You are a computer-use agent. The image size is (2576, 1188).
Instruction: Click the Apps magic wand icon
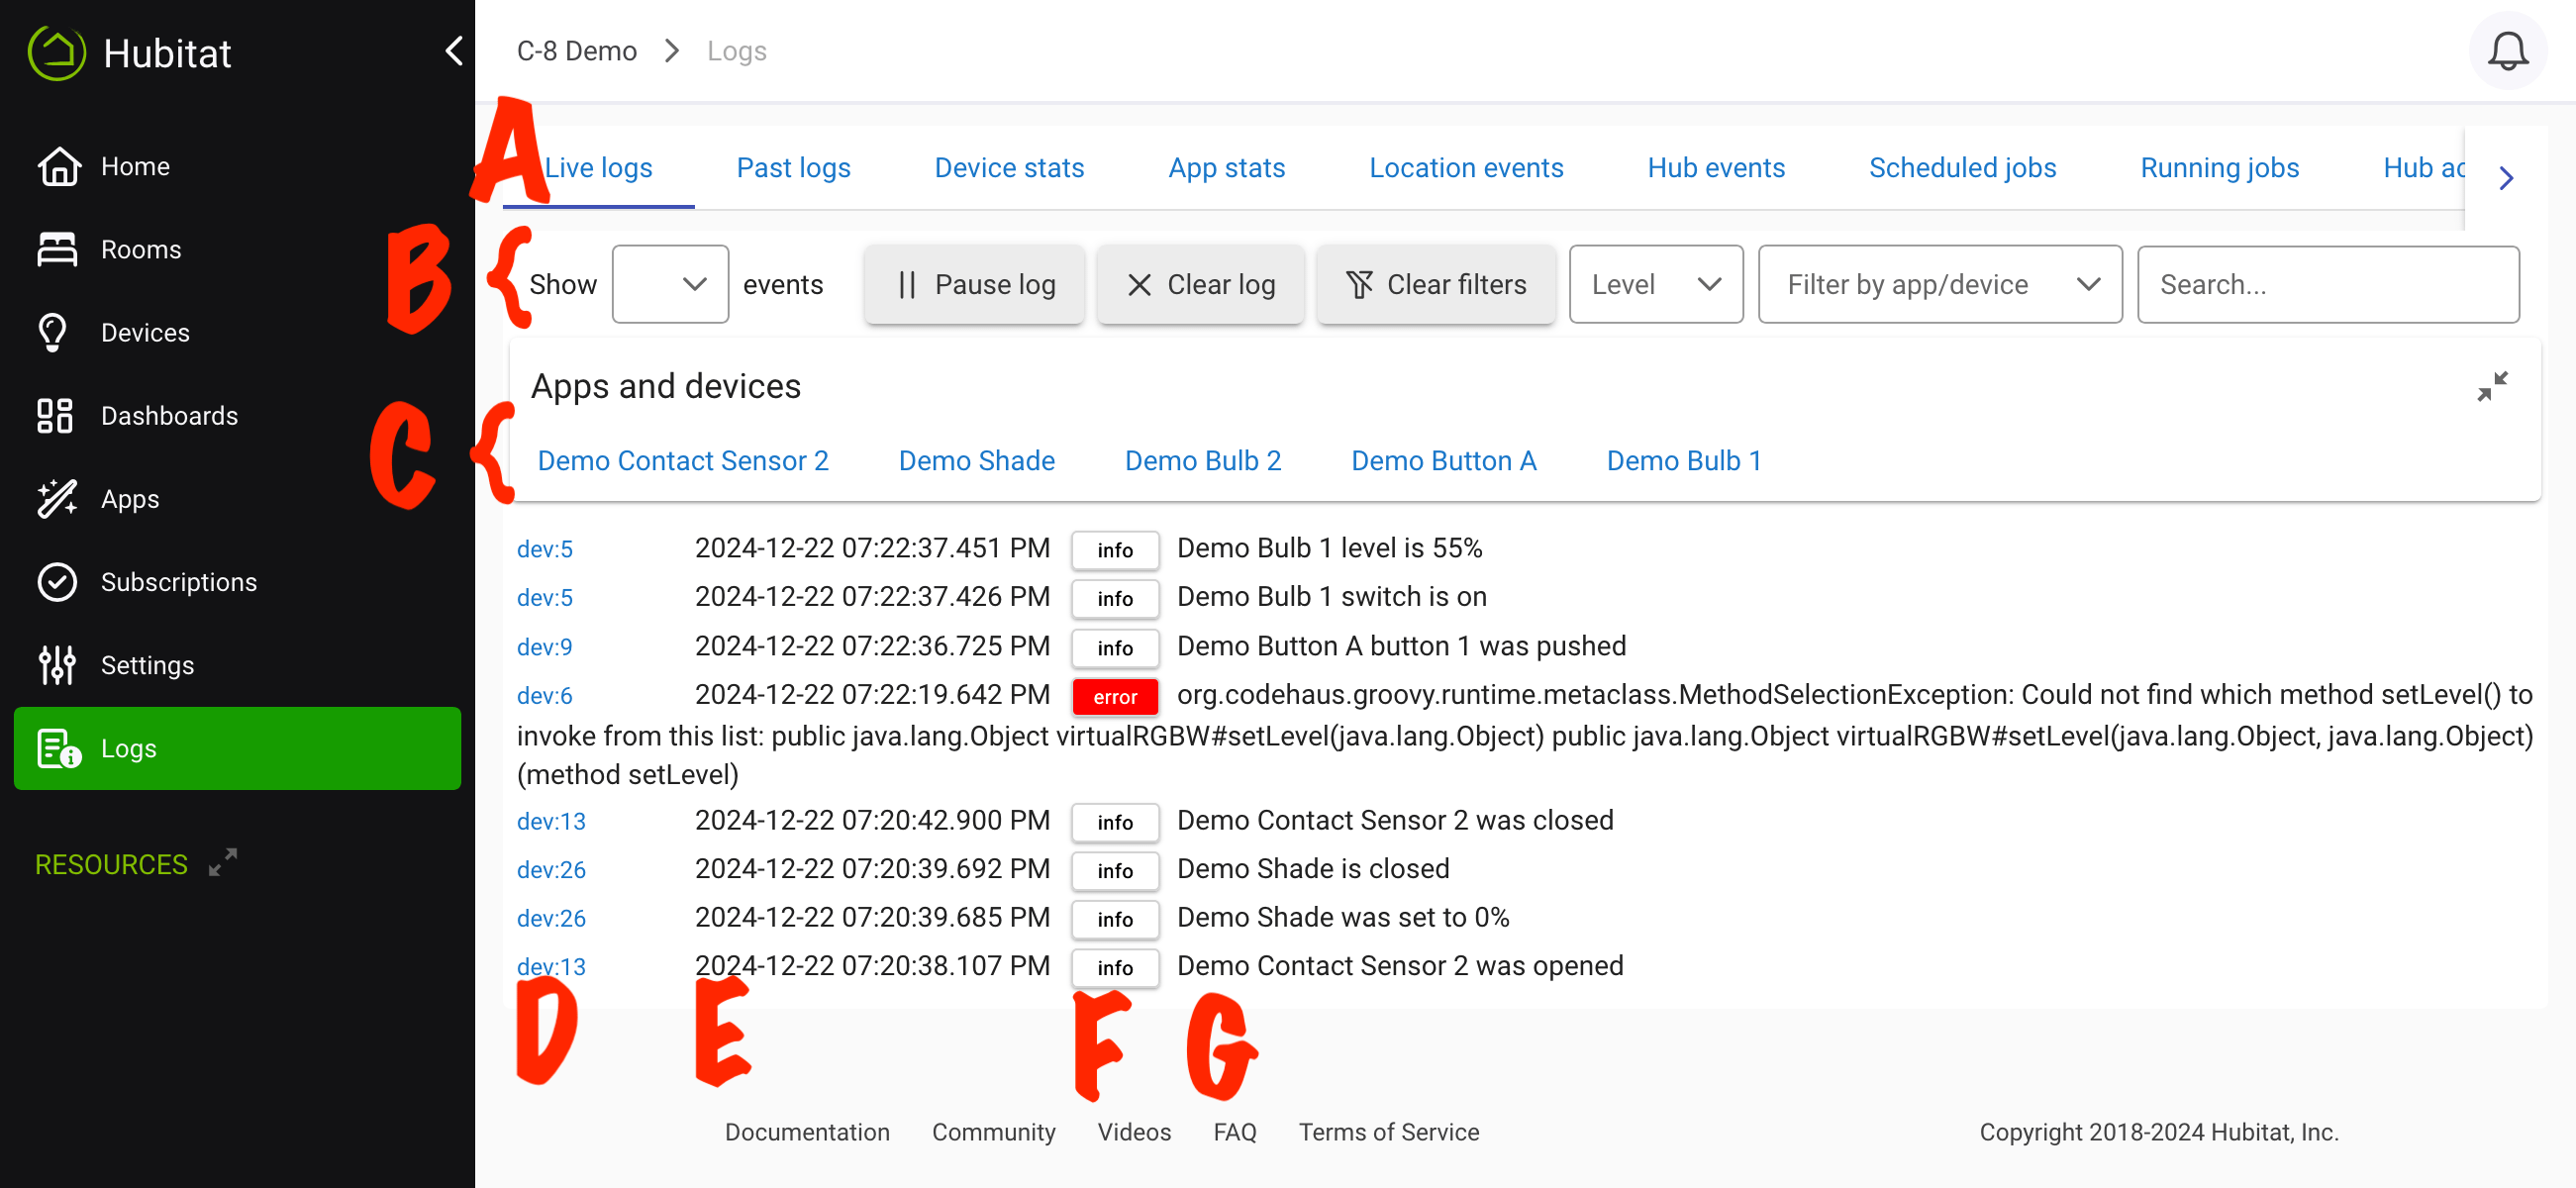[x=57, y=498]
